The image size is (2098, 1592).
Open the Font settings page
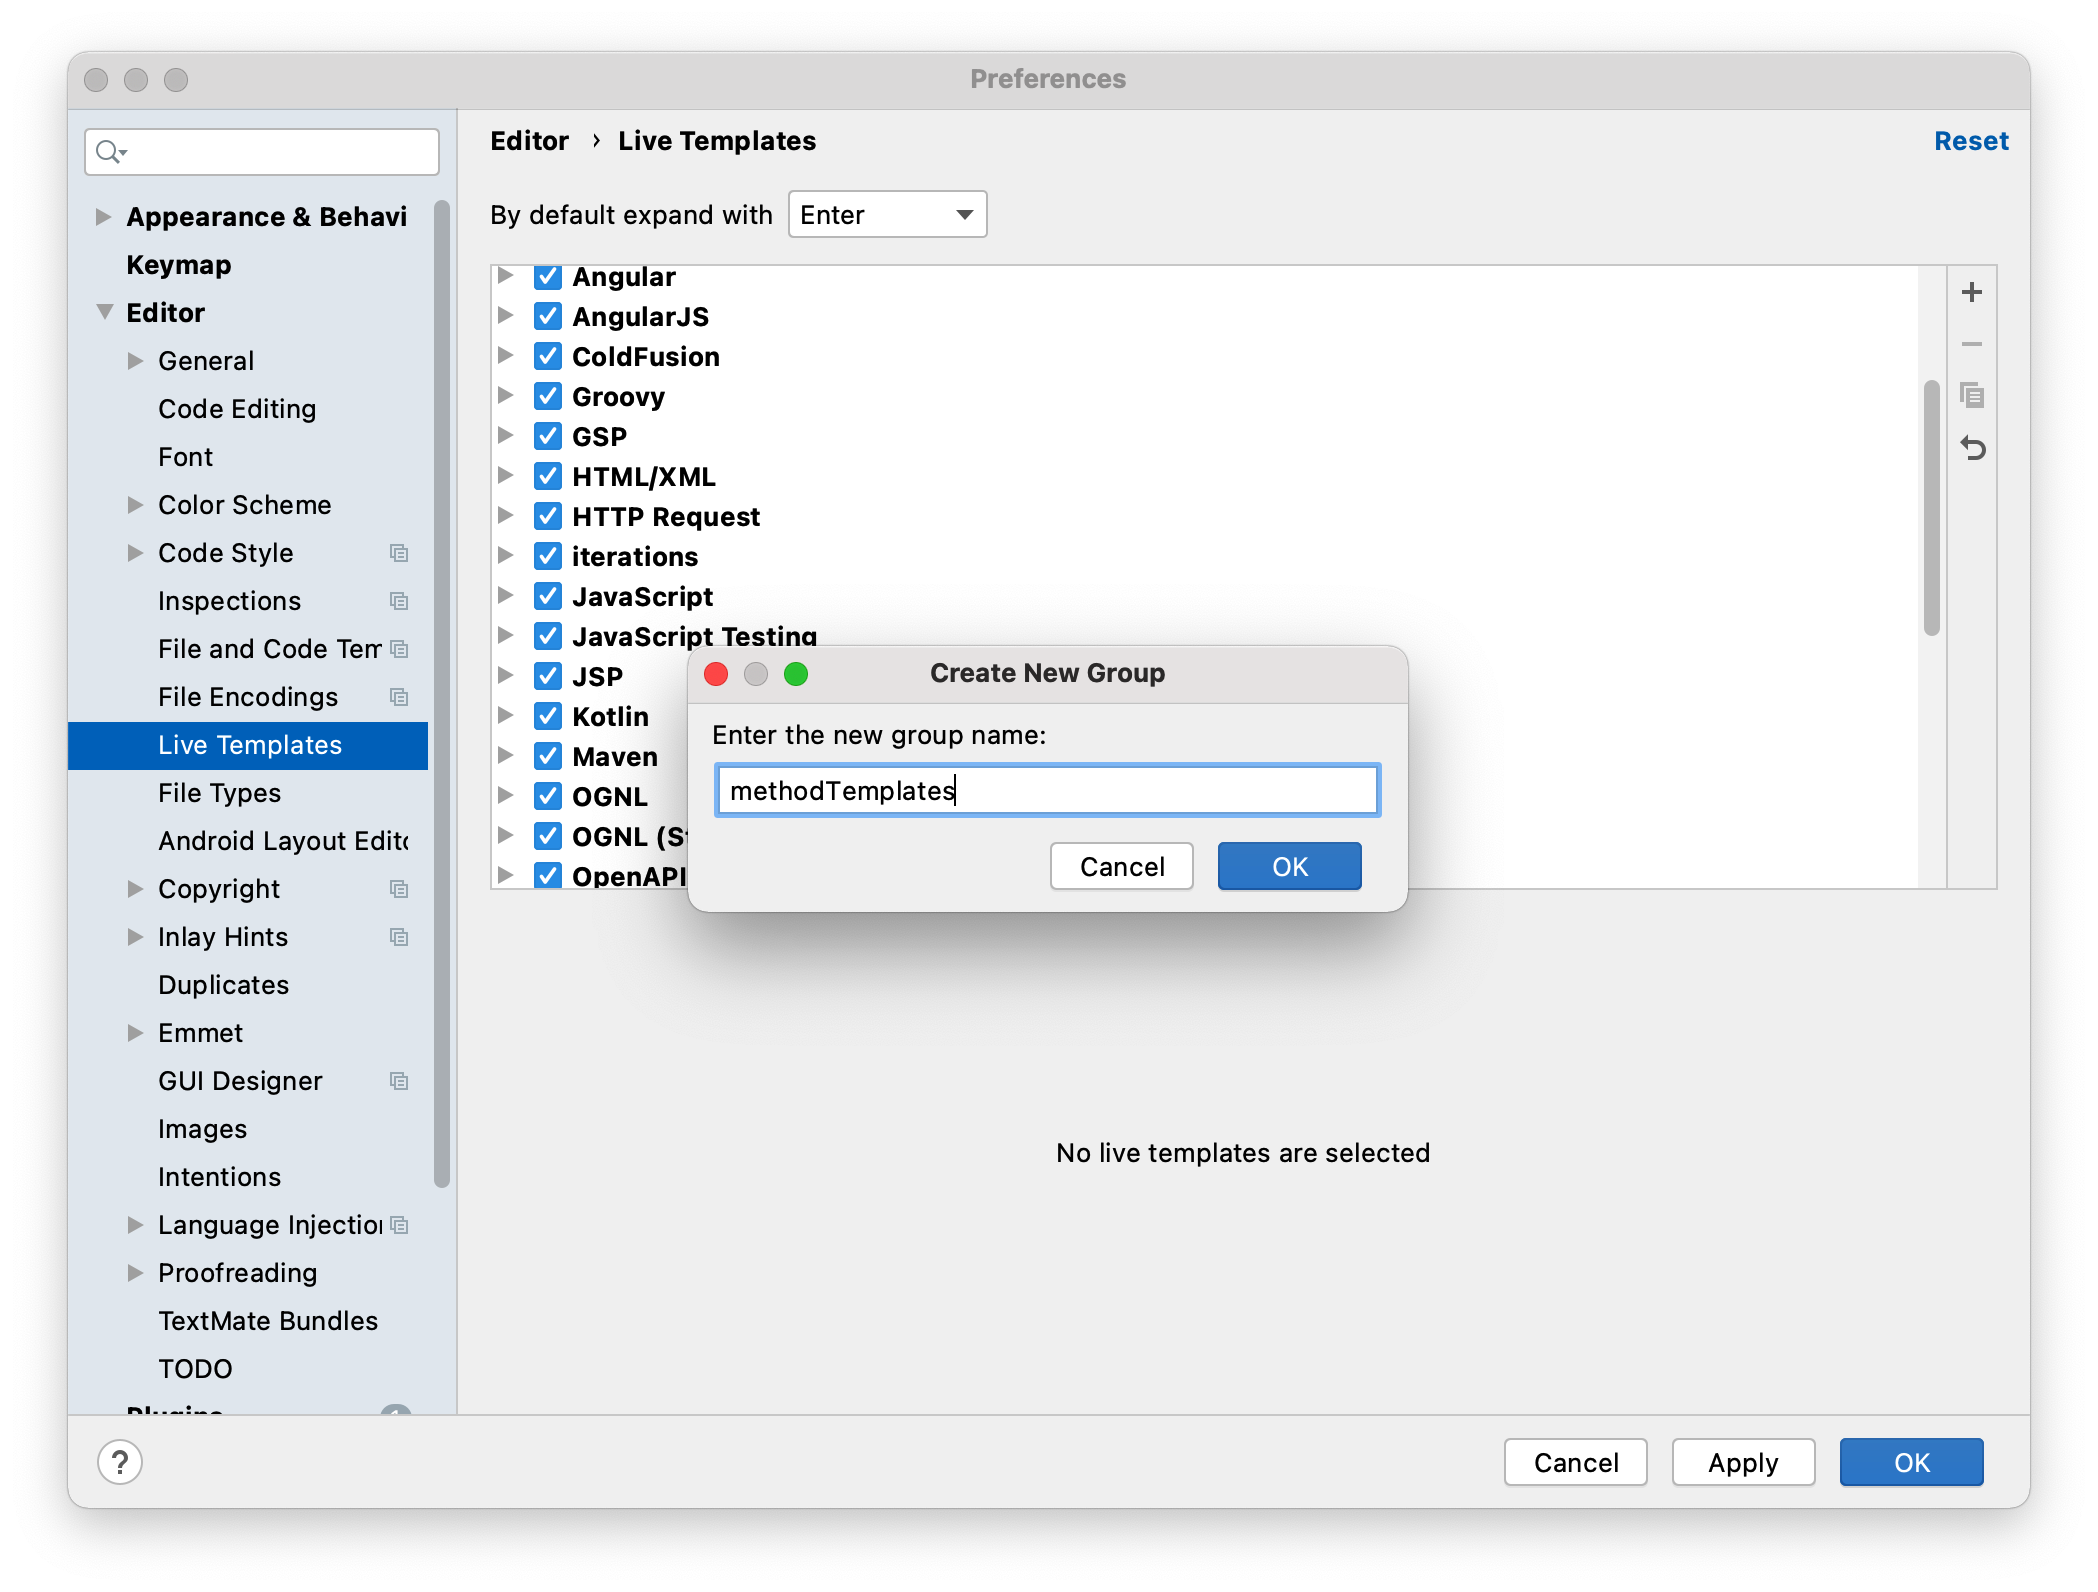pyautogui.click(x=186, y=457)
